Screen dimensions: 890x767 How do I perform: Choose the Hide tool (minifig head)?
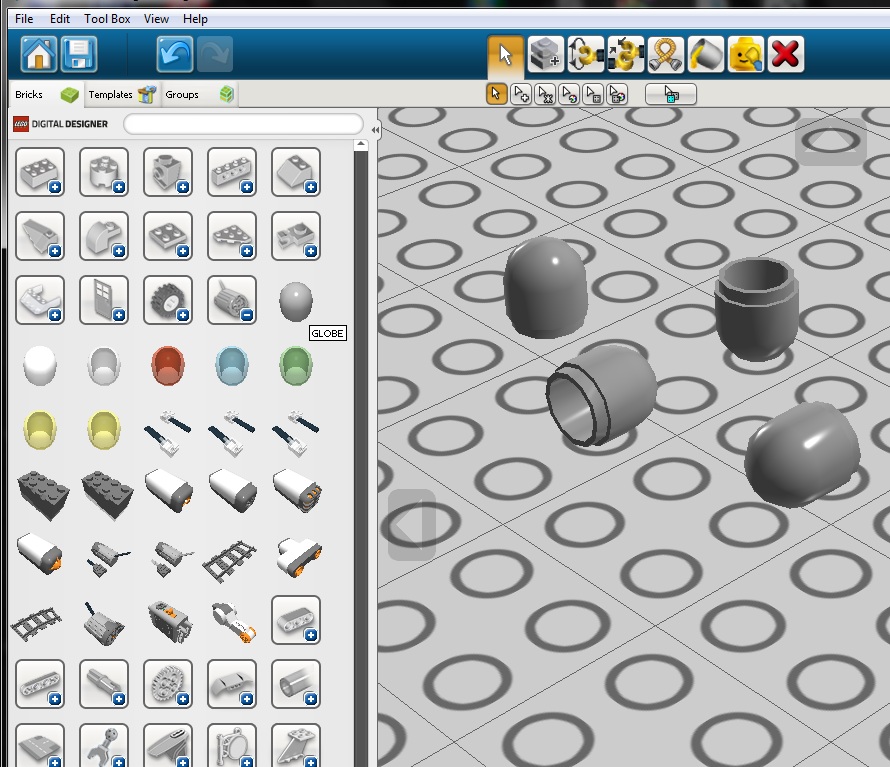(745, 55)
